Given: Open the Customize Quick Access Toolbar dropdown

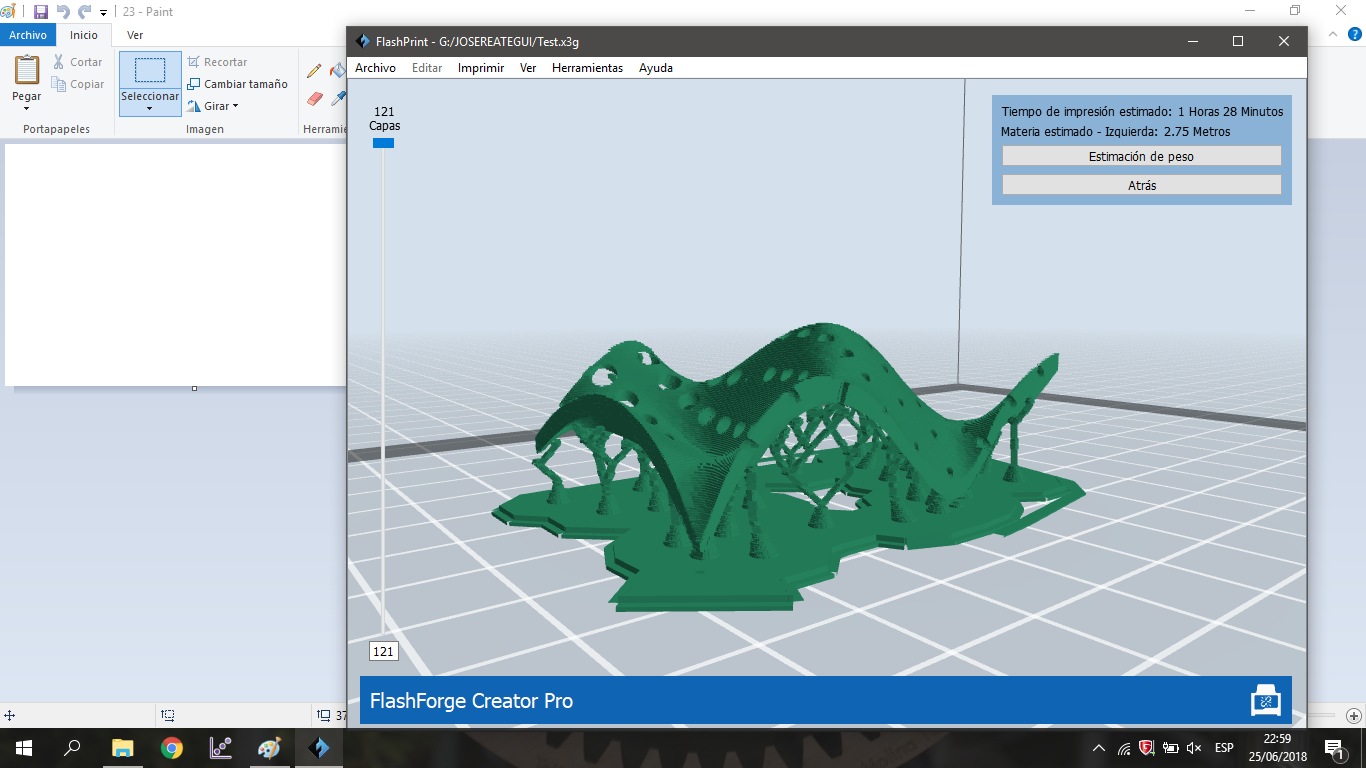Looking at the screenshot, I should coord(103,13).
